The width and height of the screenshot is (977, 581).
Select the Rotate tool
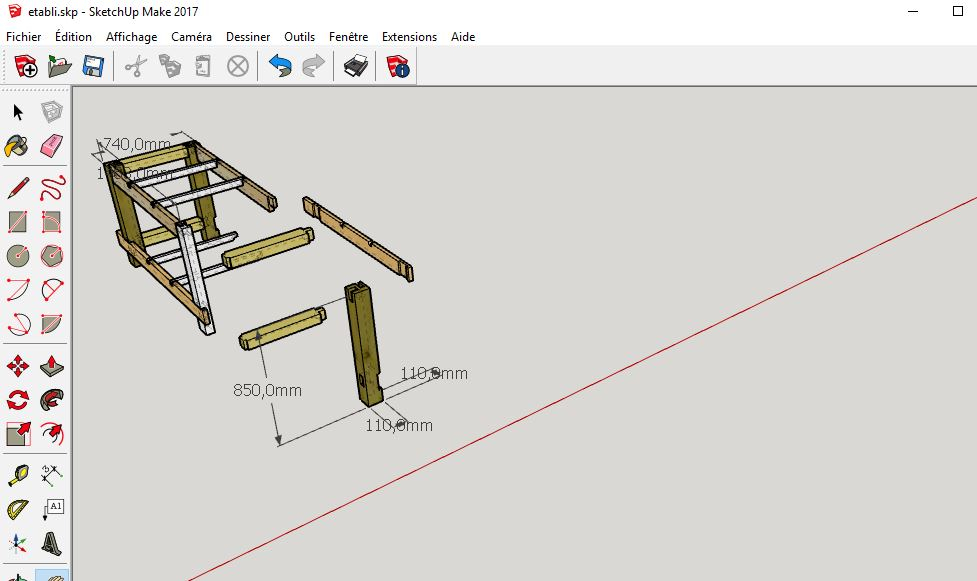point(18,400)
